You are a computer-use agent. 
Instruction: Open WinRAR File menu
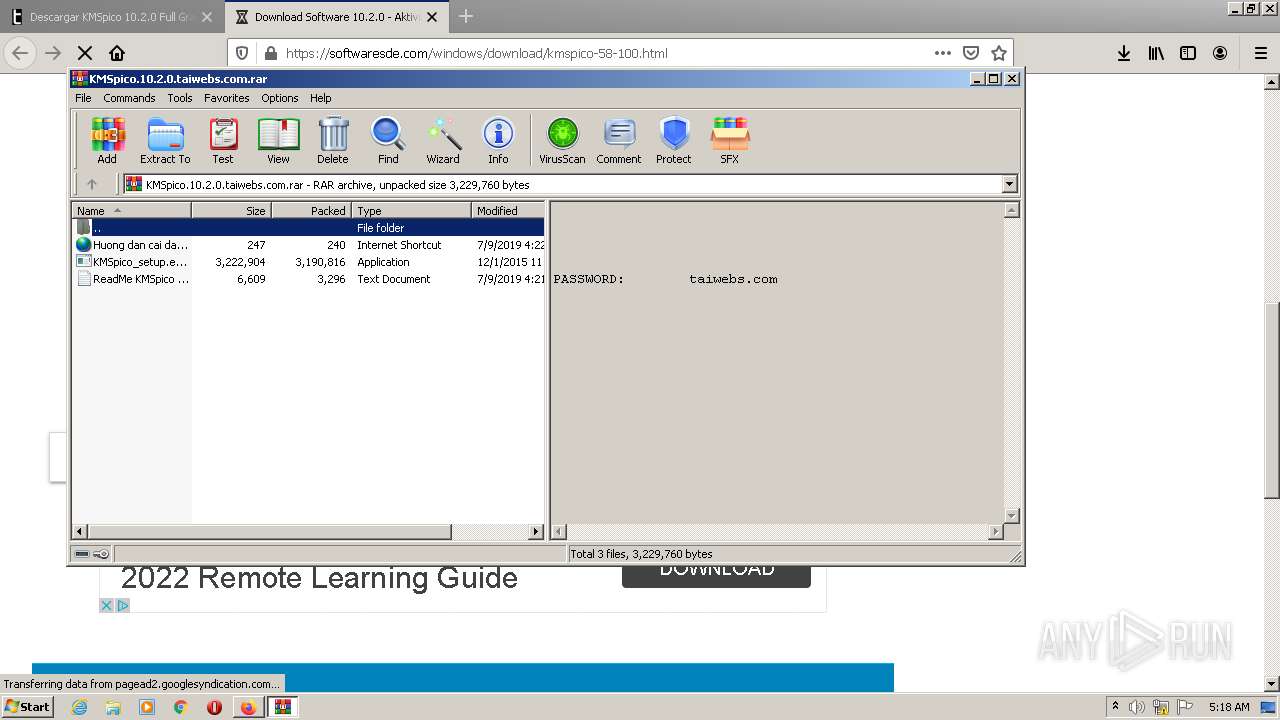[x=83, y=98]
